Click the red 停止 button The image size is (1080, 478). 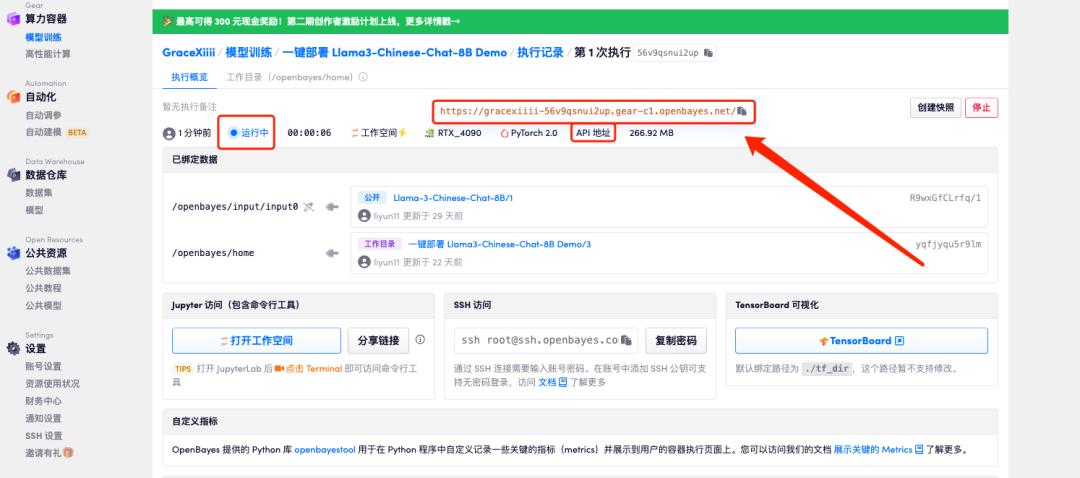tap(982, 108)
